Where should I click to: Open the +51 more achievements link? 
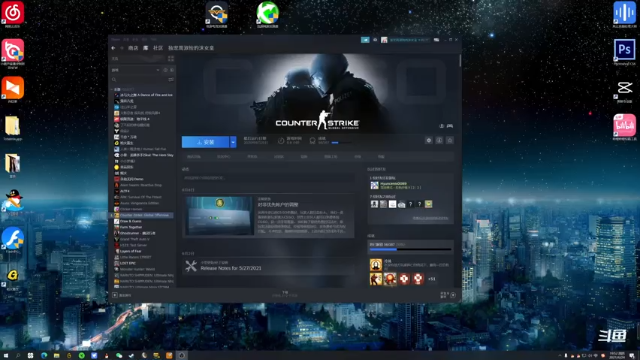tap(431, 279)
